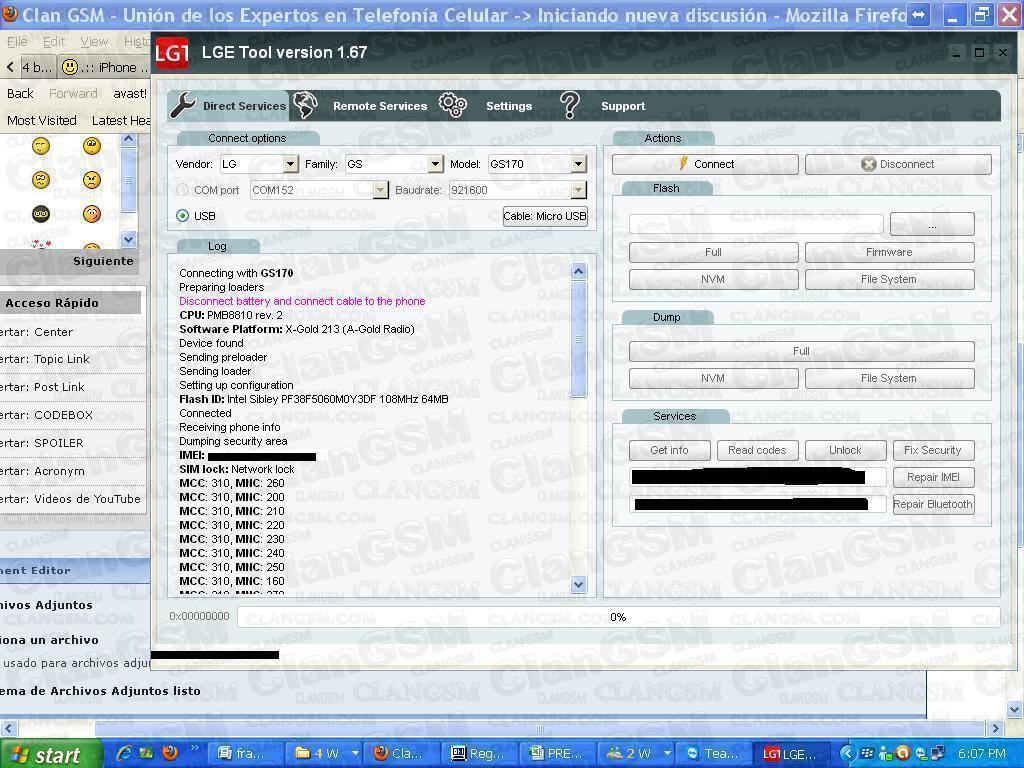Click the Flash Full button
Screen dimensions: 1024x768
pos(713,252)
